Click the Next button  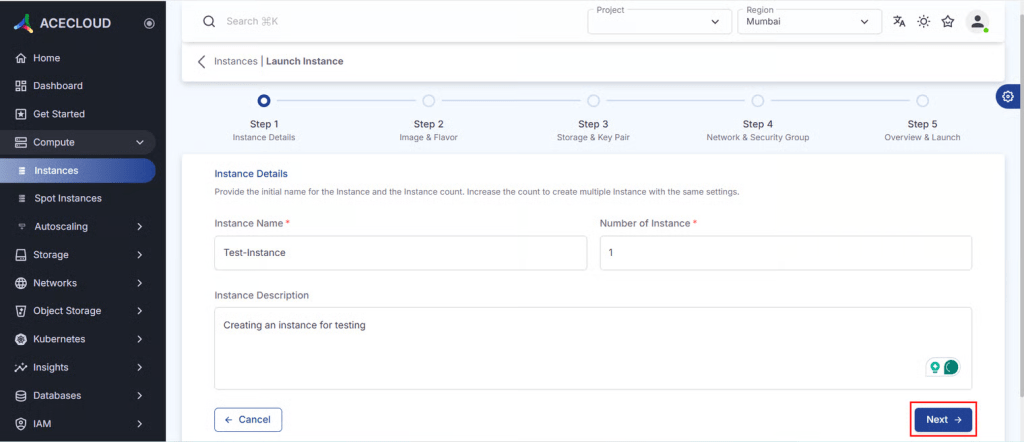(x=942, y=420)
